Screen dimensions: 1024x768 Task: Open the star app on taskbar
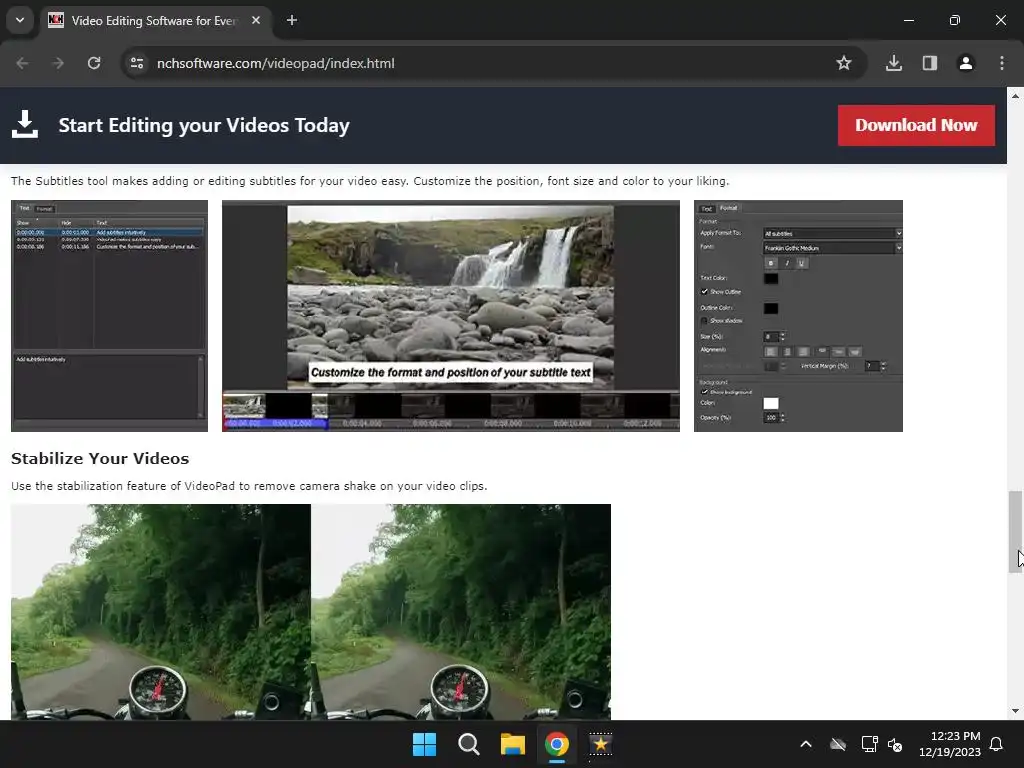pos(601,744)
